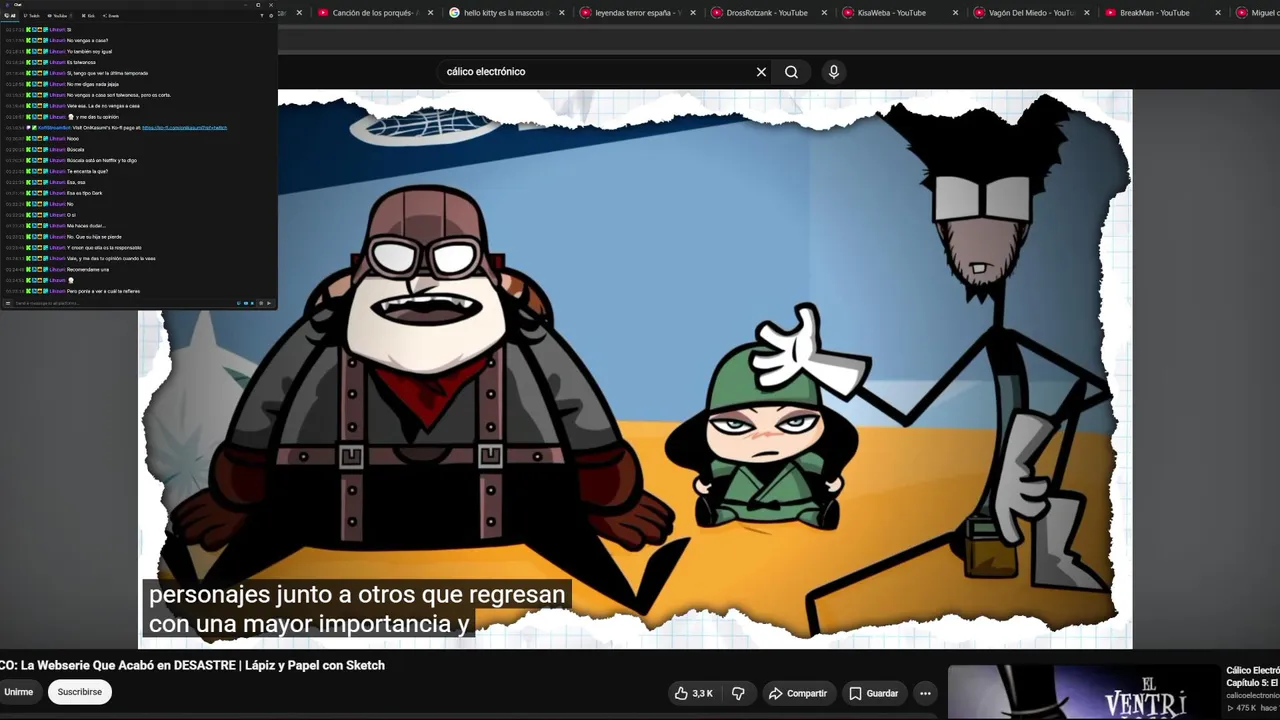Click chat message 'Te encanta la que?'

(x=88, y=171)
